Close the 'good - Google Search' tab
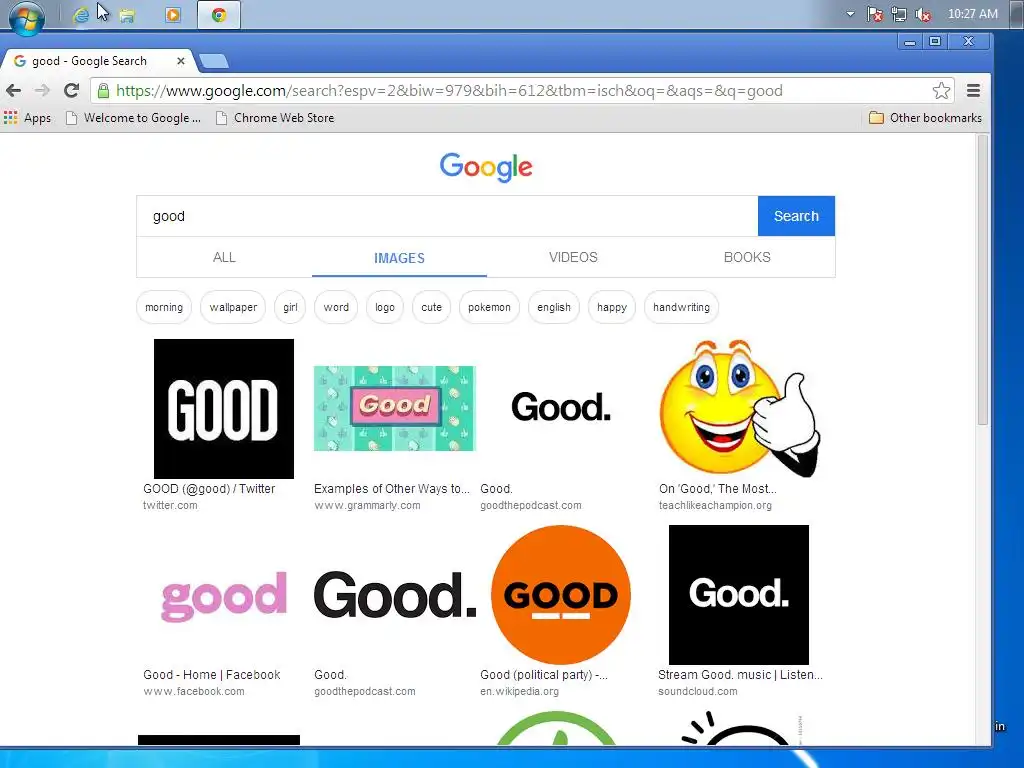Image resolution: width=1024 pixels, height=768 pixels. 181,61
